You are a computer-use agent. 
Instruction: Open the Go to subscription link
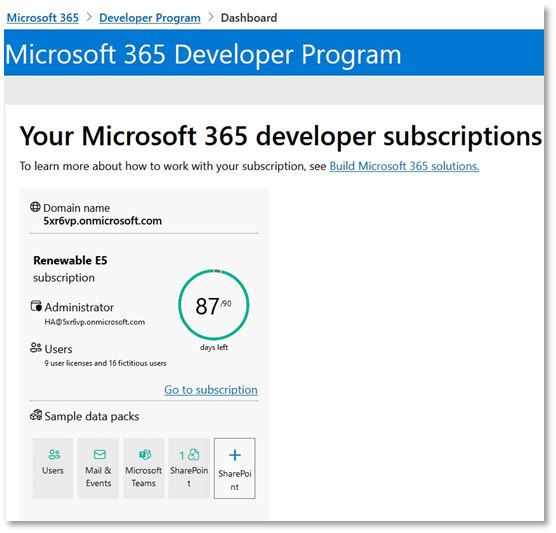pyautogui.click(x=211, y=390)
